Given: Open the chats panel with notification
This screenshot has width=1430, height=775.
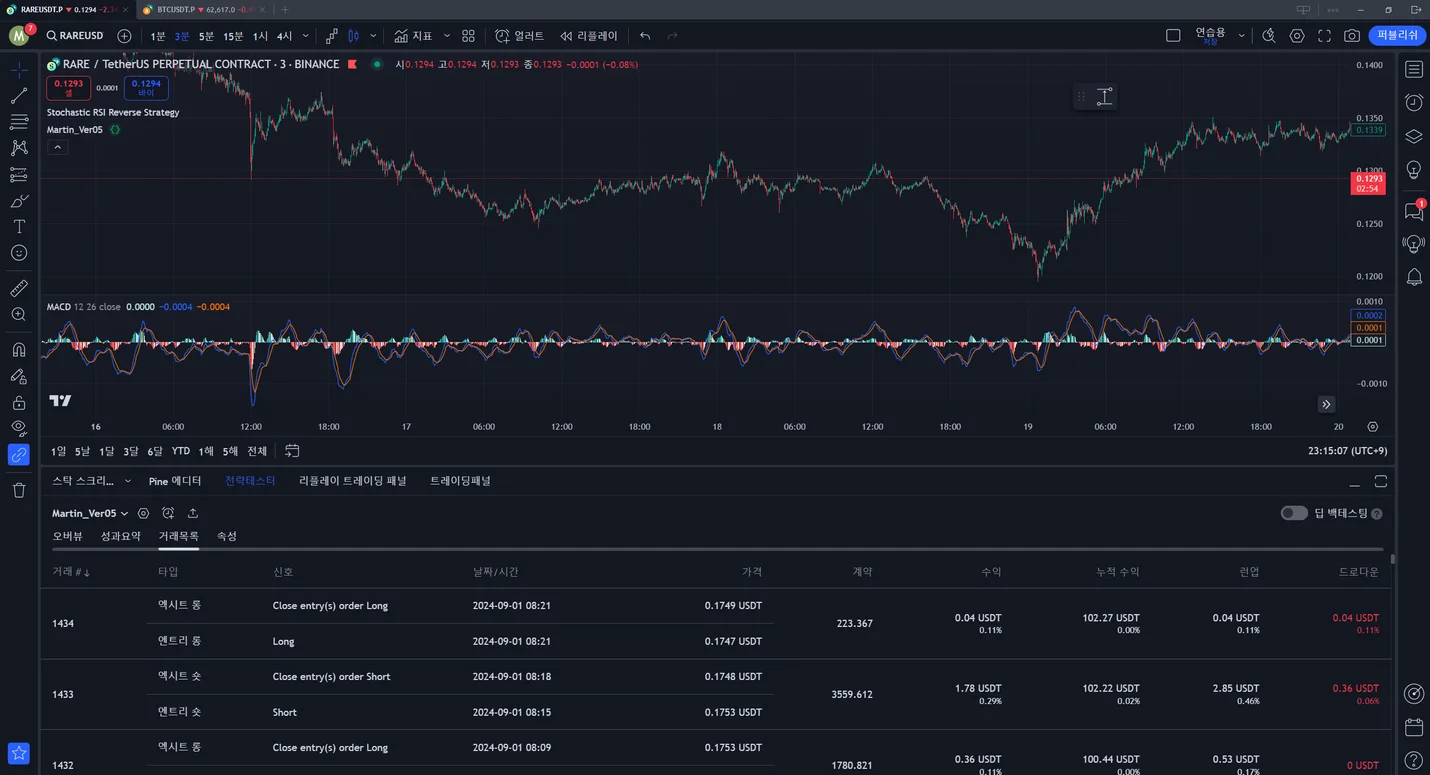Looking at the screenshot, I should [1414, 211].
